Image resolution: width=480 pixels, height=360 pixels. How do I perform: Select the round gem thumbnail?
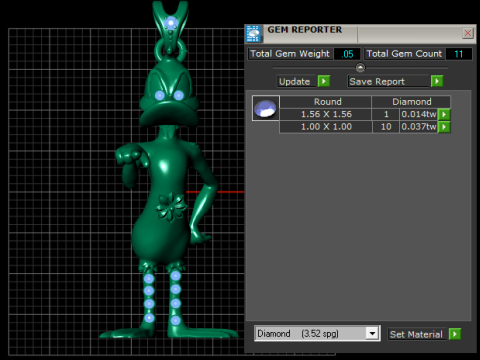pos(266,108)
